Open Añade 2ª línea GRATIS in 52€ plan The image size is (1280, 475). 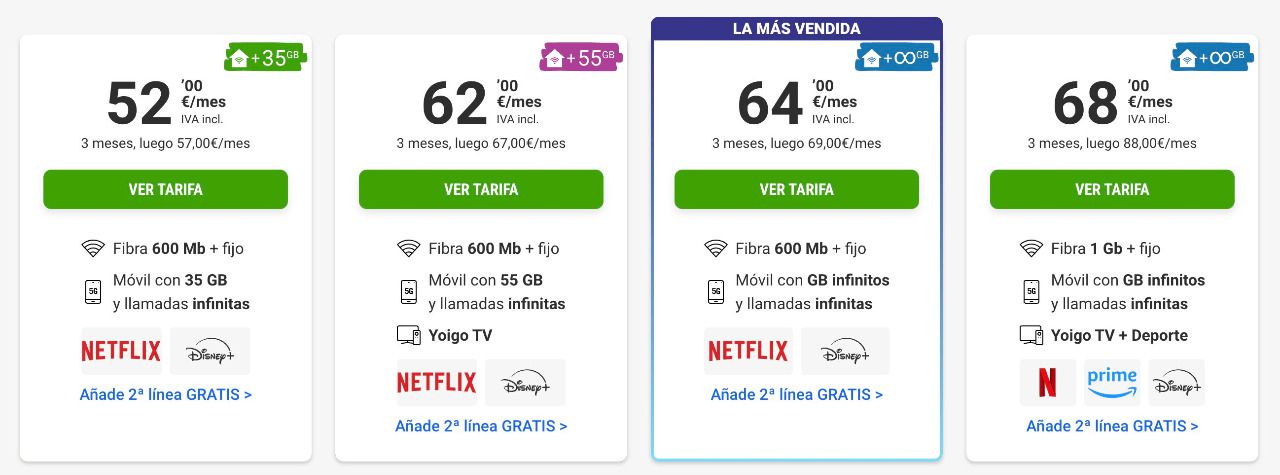166,394
